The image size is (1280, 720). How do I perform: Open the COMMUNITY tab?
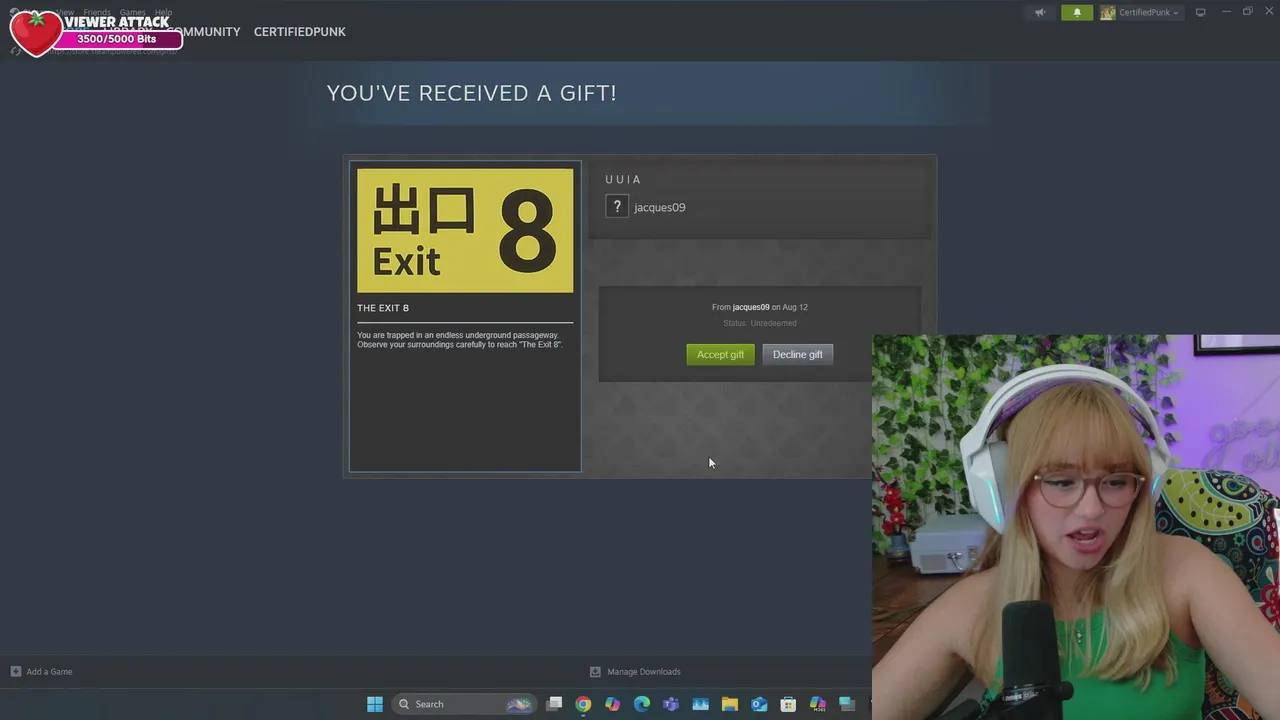click(204, 32)
